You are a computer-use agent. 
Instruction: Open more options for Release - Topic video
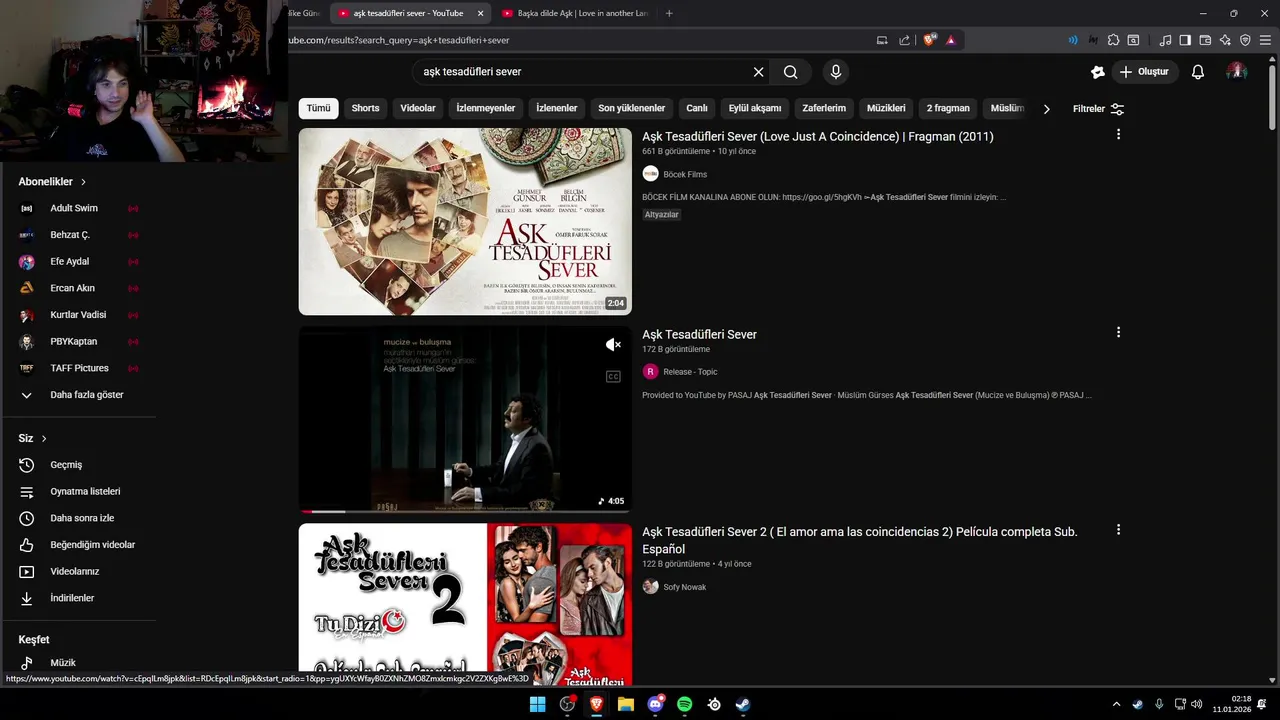[1118, 333]
